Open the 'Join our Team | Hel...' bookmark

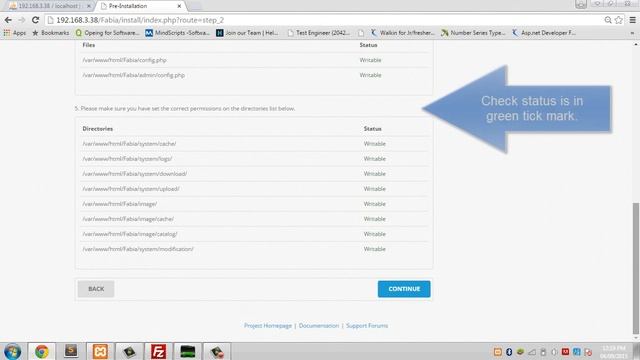(x=247, y=33)
